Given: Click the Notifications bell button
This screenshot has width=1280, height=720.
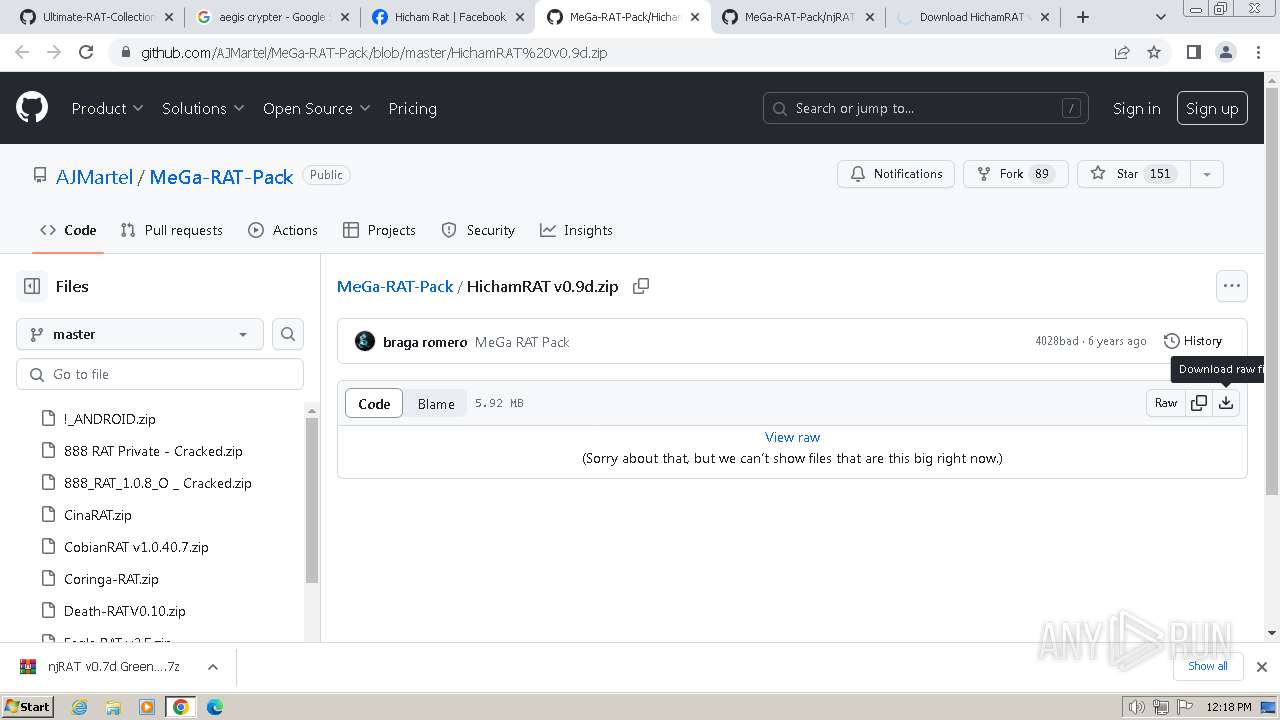Looking at the screenshot, I should click(896, 174).
